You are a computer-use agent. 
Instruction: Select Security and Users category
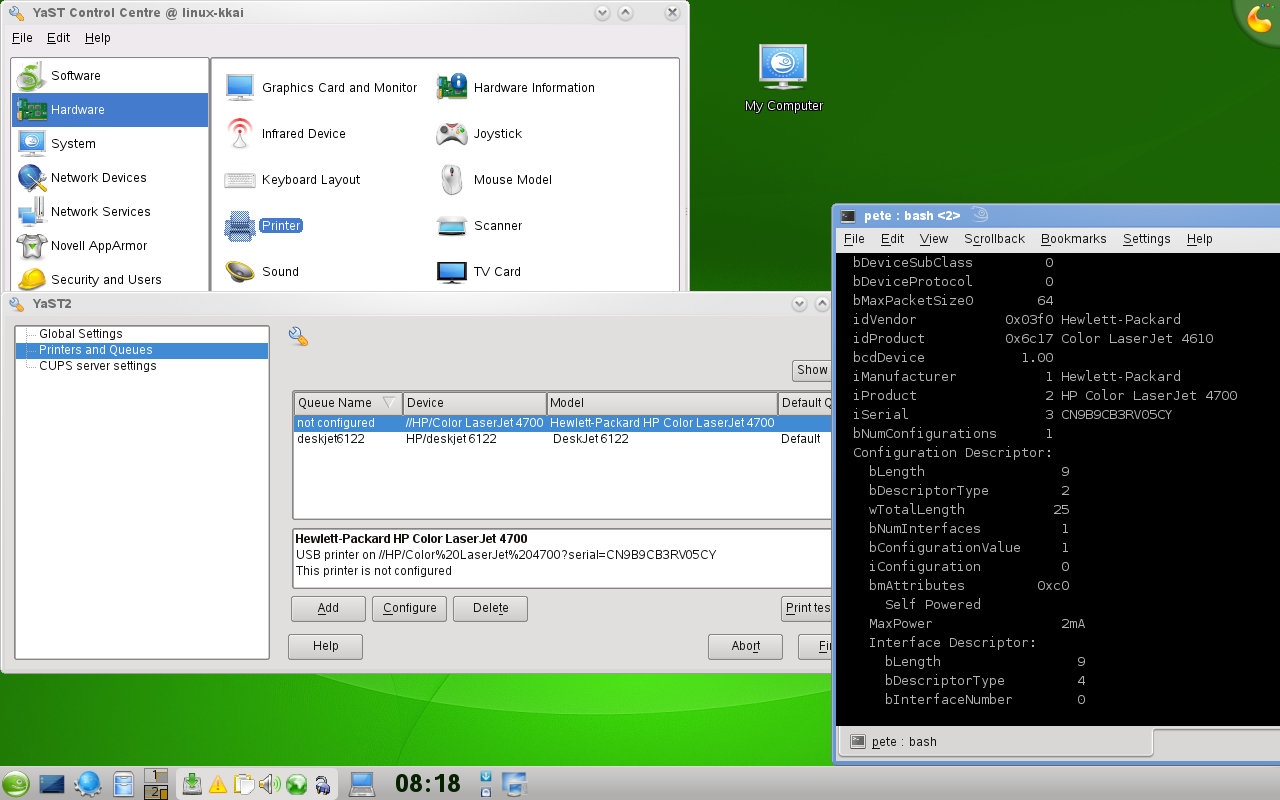[110, 279]
